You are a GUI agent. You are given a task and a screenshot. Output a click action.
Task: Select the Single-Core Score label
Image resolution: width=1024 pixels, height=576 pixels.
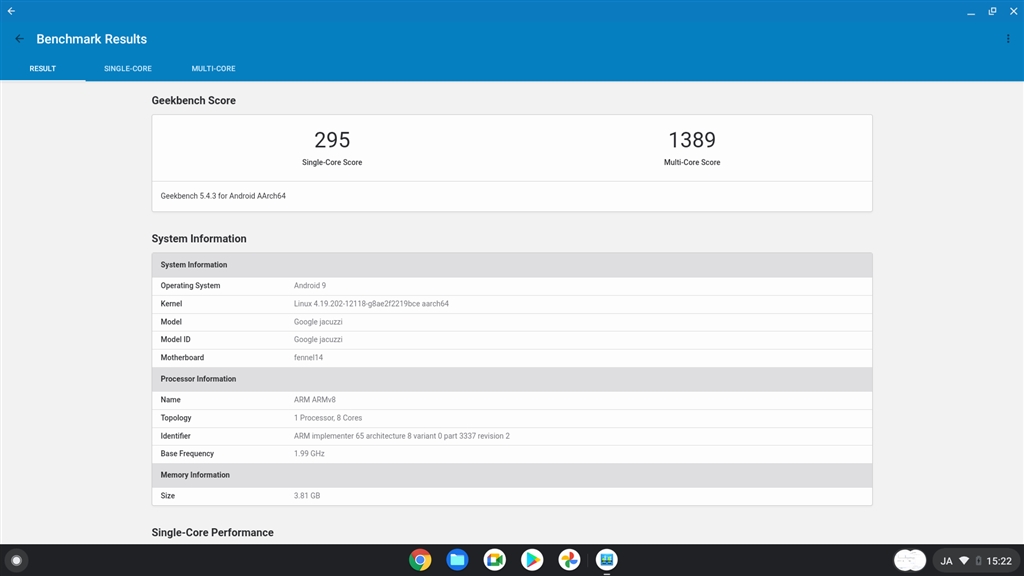[332, 163]
